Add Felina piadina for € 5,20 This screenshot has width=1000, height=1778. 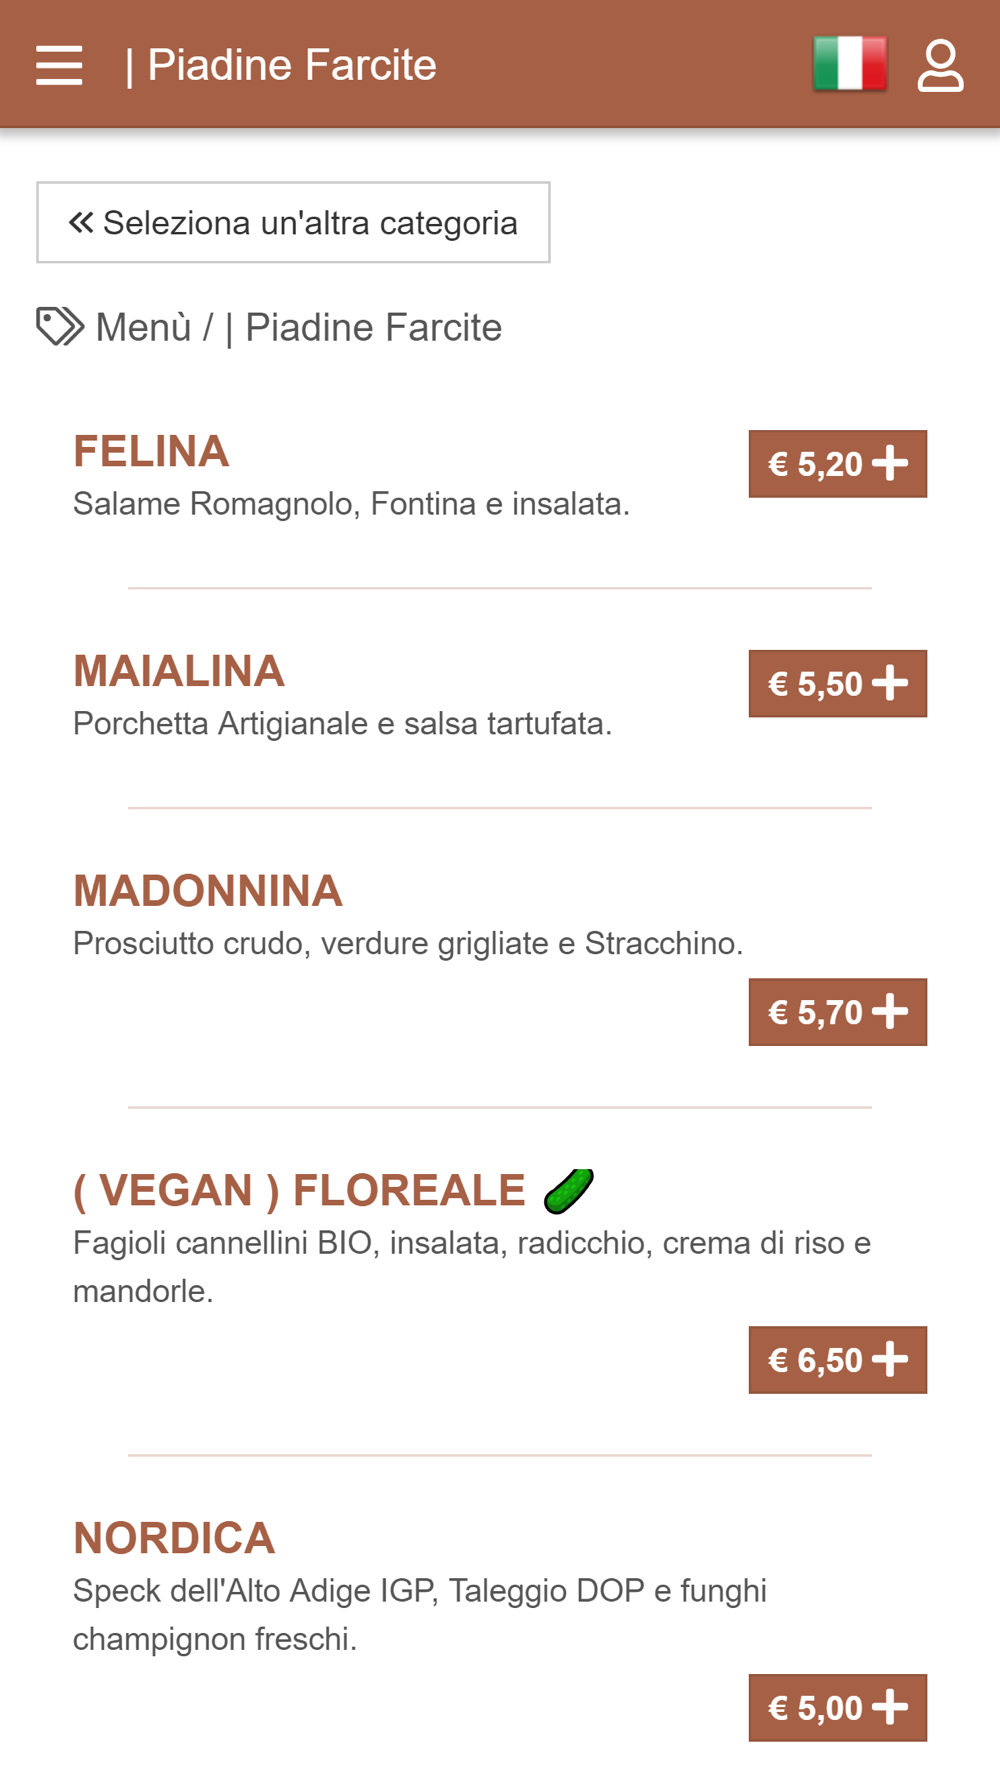838,464
